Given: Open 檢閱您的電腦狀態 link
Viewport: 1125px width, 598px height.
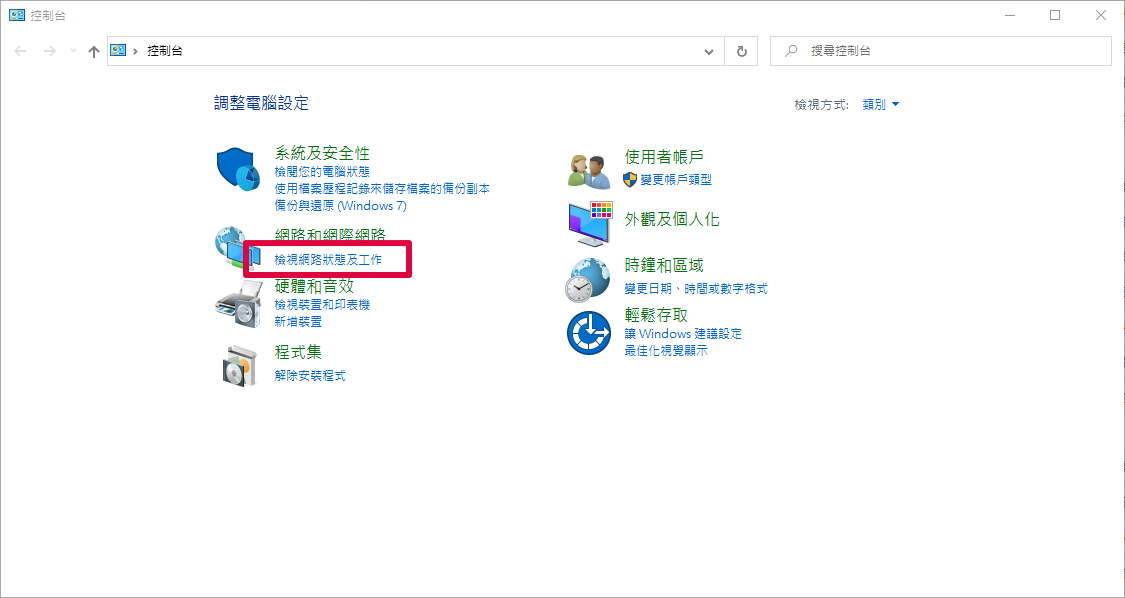Looking at the screenshot, I should coord(322,172).
